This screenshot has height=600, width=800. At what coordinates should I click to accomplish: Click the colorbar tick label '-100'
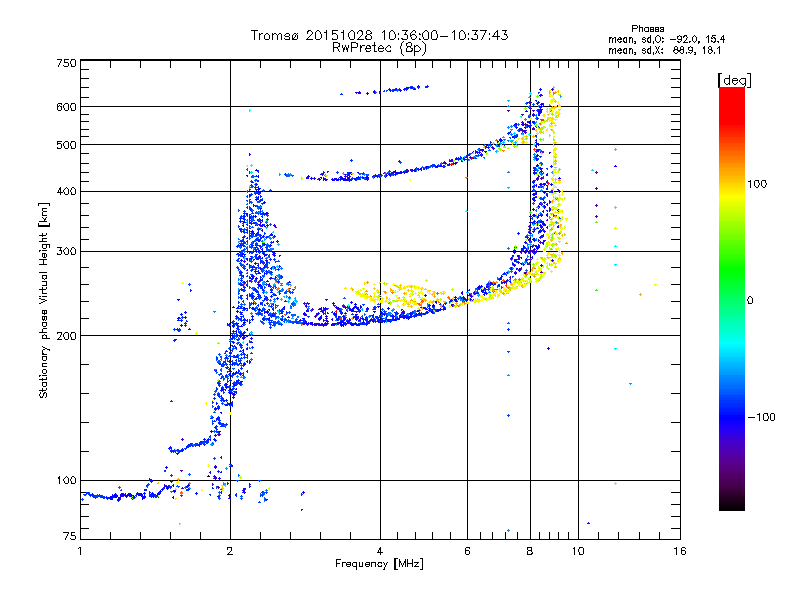(x=761, y=417)
